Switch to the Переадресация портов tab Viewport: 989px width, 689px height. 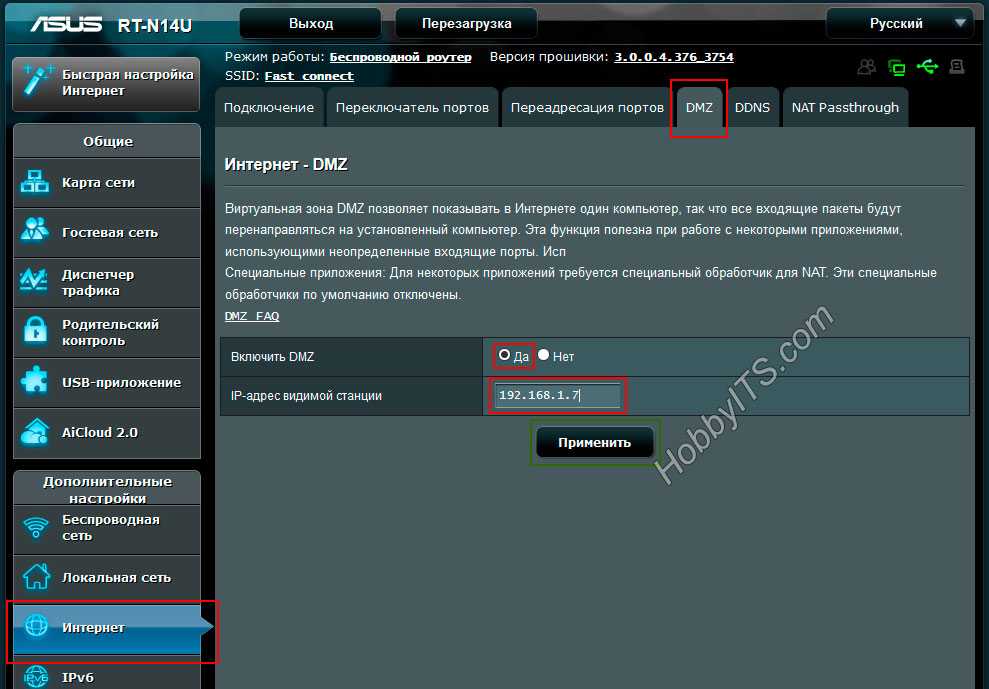click(x=587, y=108)
